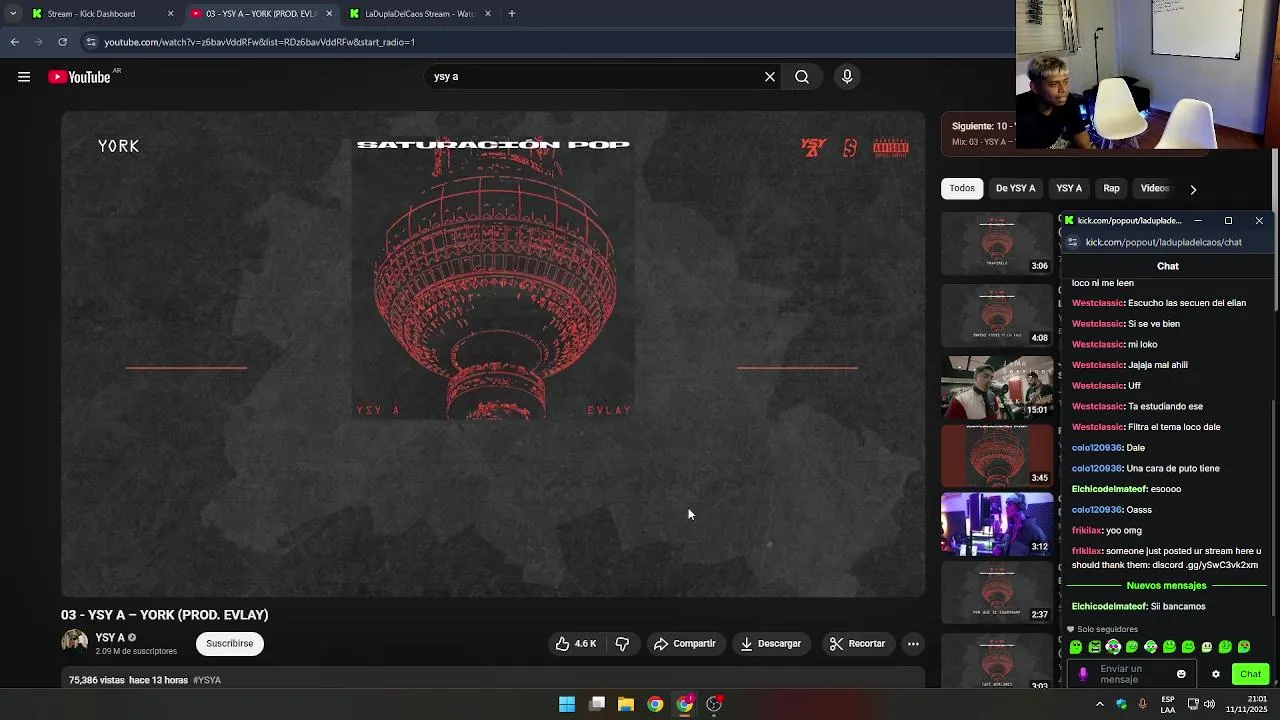Click Elchicodelmateof username on 'esoooo' message
The width and height of the screenshot is (1280, 720).
[x=1109, y=489]
